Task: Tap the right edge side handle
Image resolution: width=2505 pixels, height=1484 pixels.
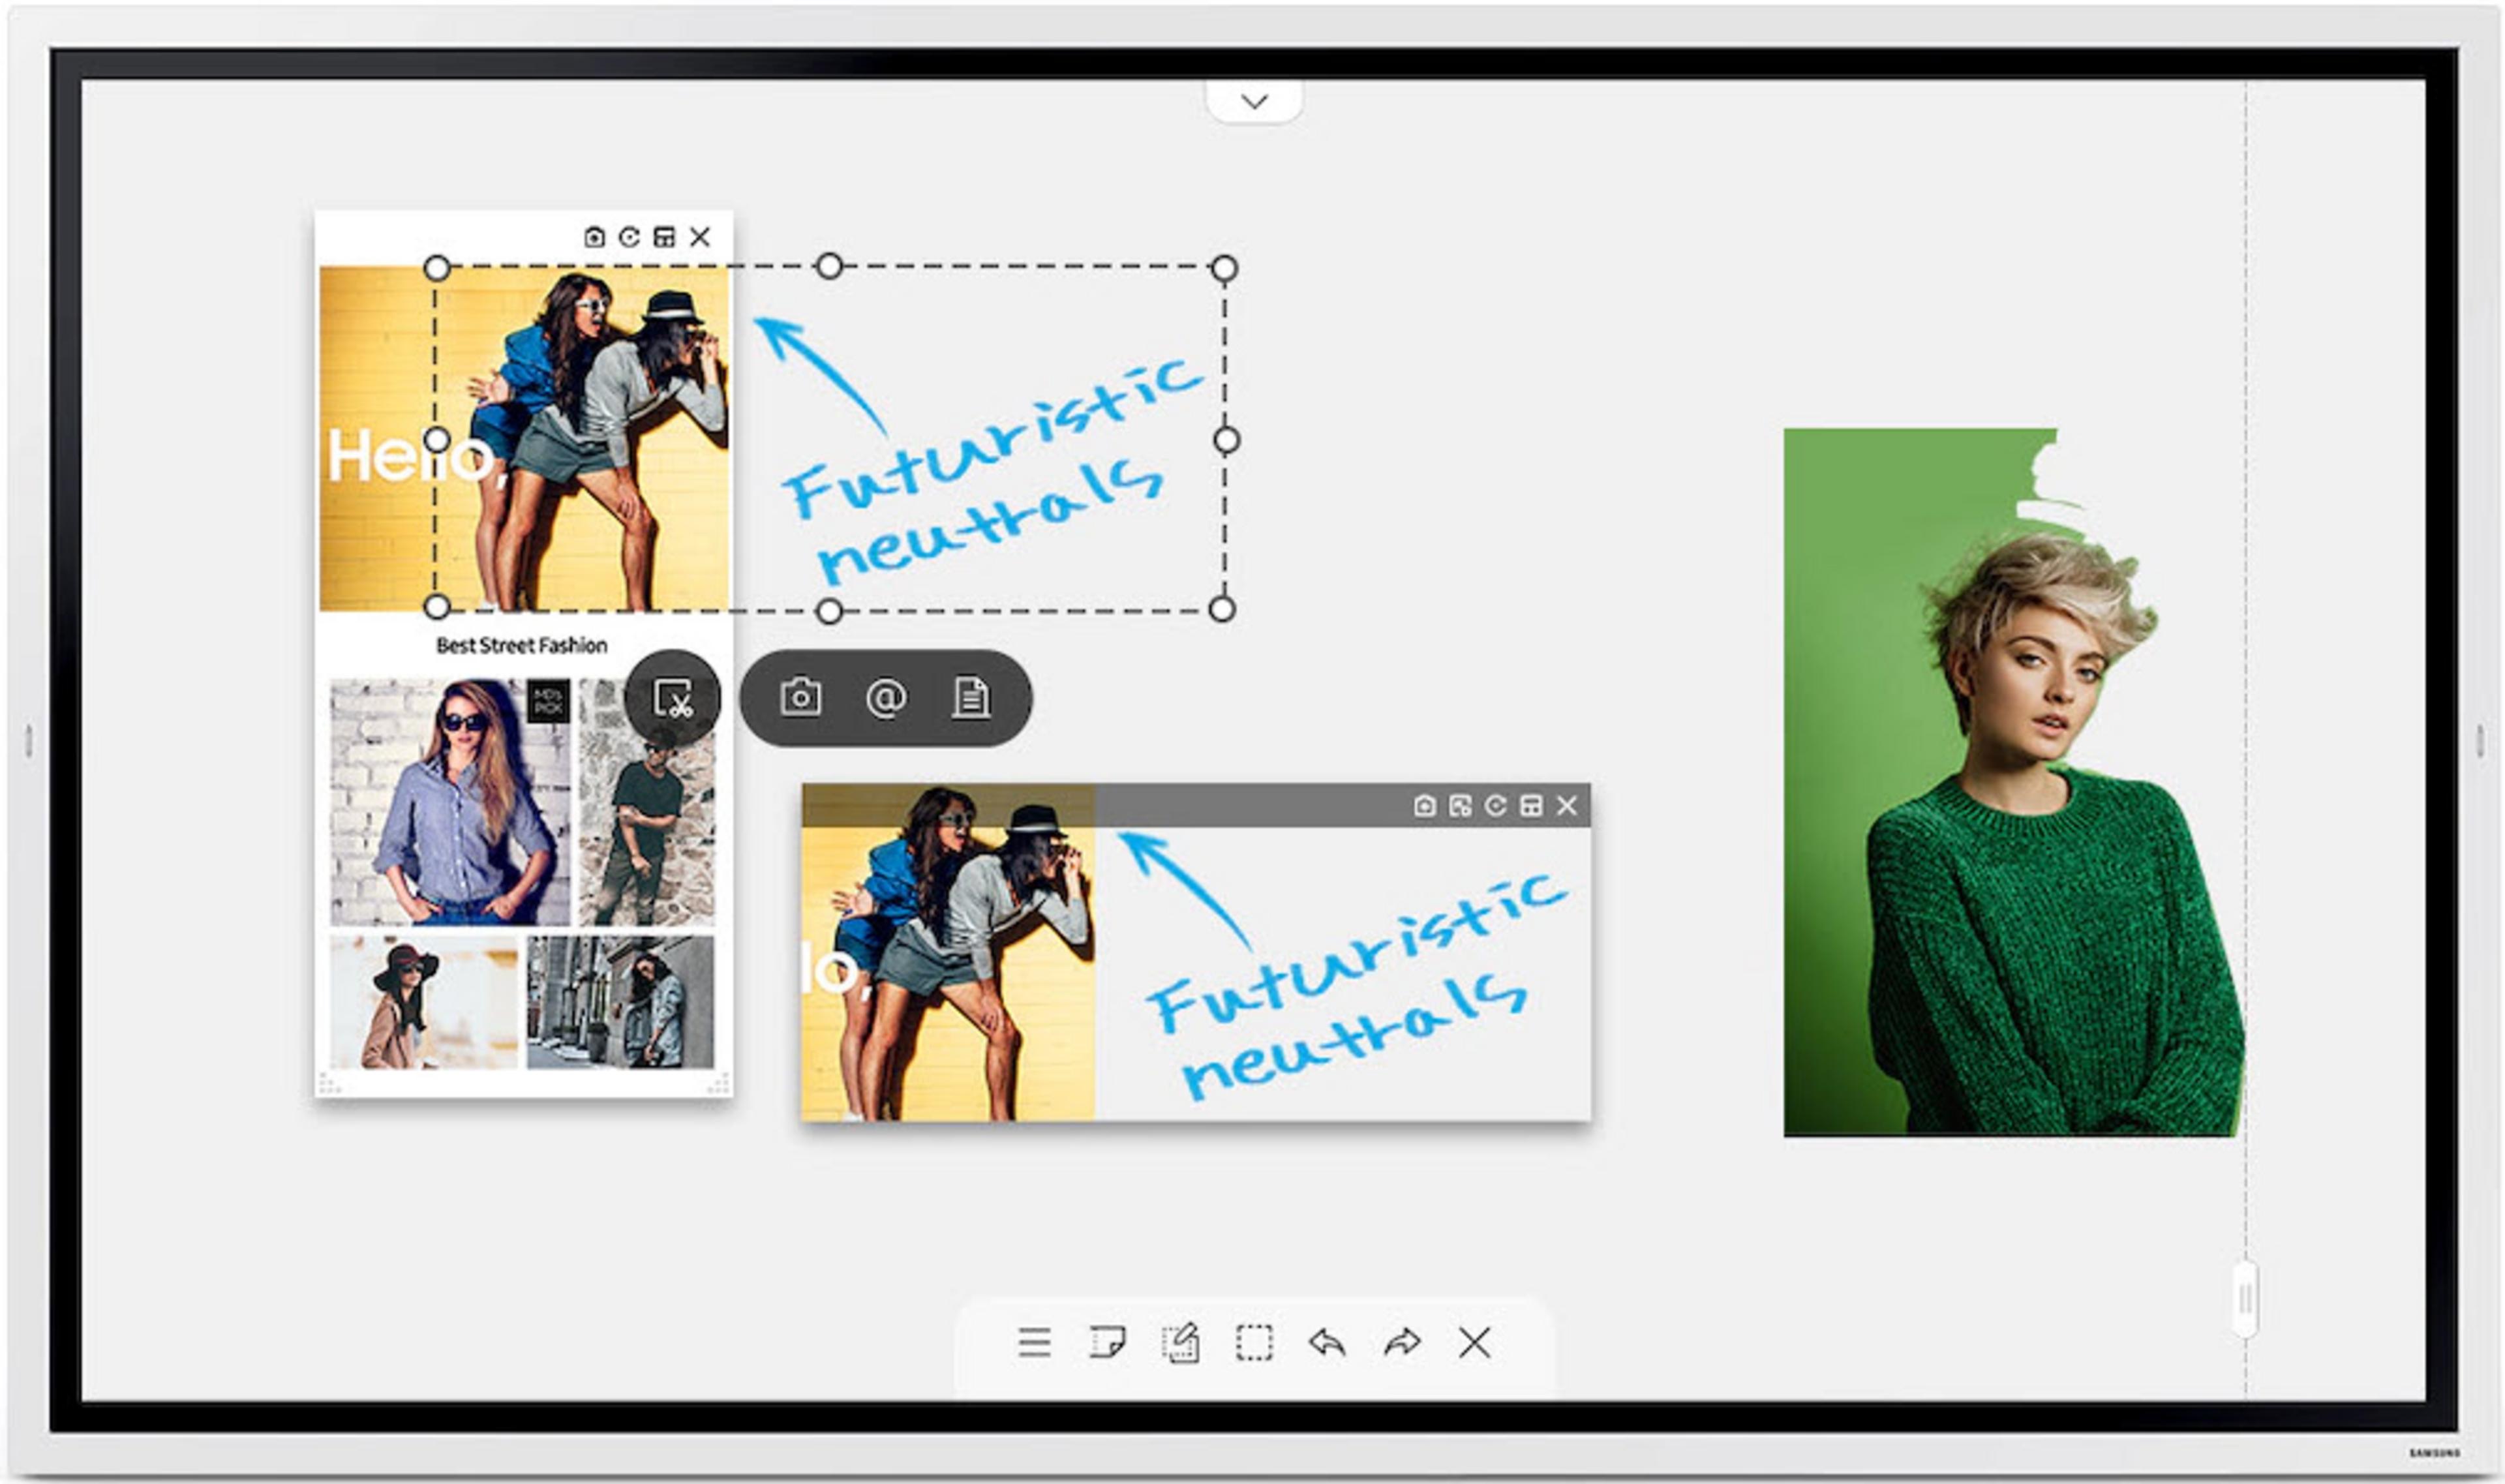Action: pyautogui.click(x=2480, y=741)
